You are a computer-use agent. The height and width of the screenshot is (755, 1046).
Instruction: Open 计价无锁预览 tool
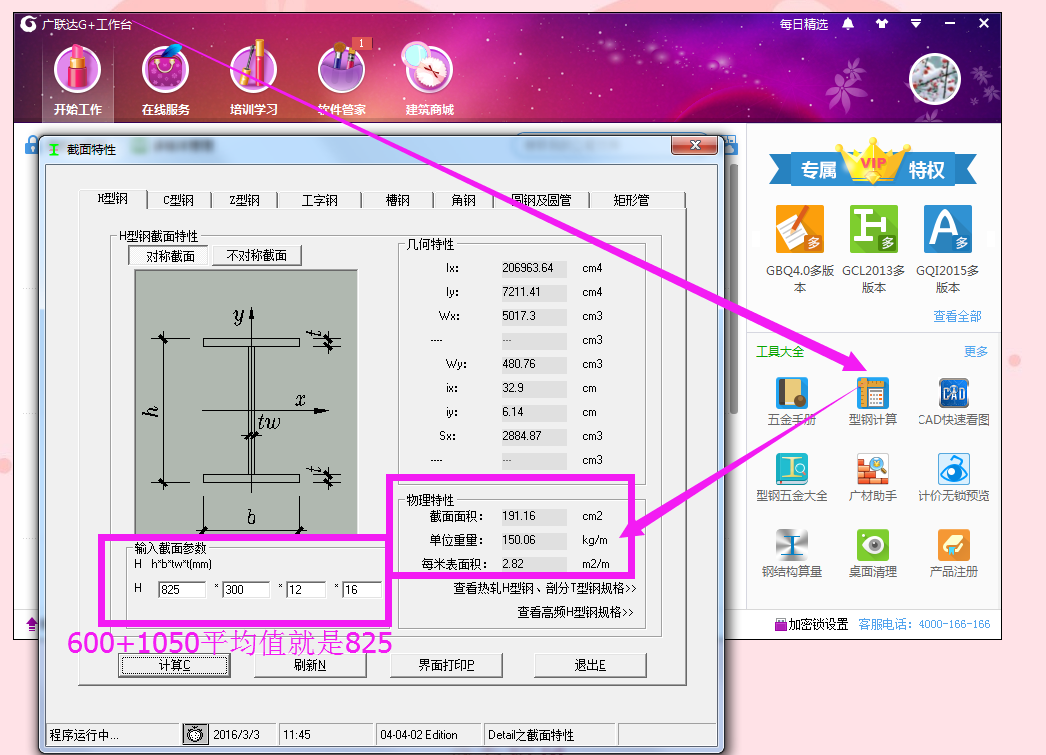[953, 478]
